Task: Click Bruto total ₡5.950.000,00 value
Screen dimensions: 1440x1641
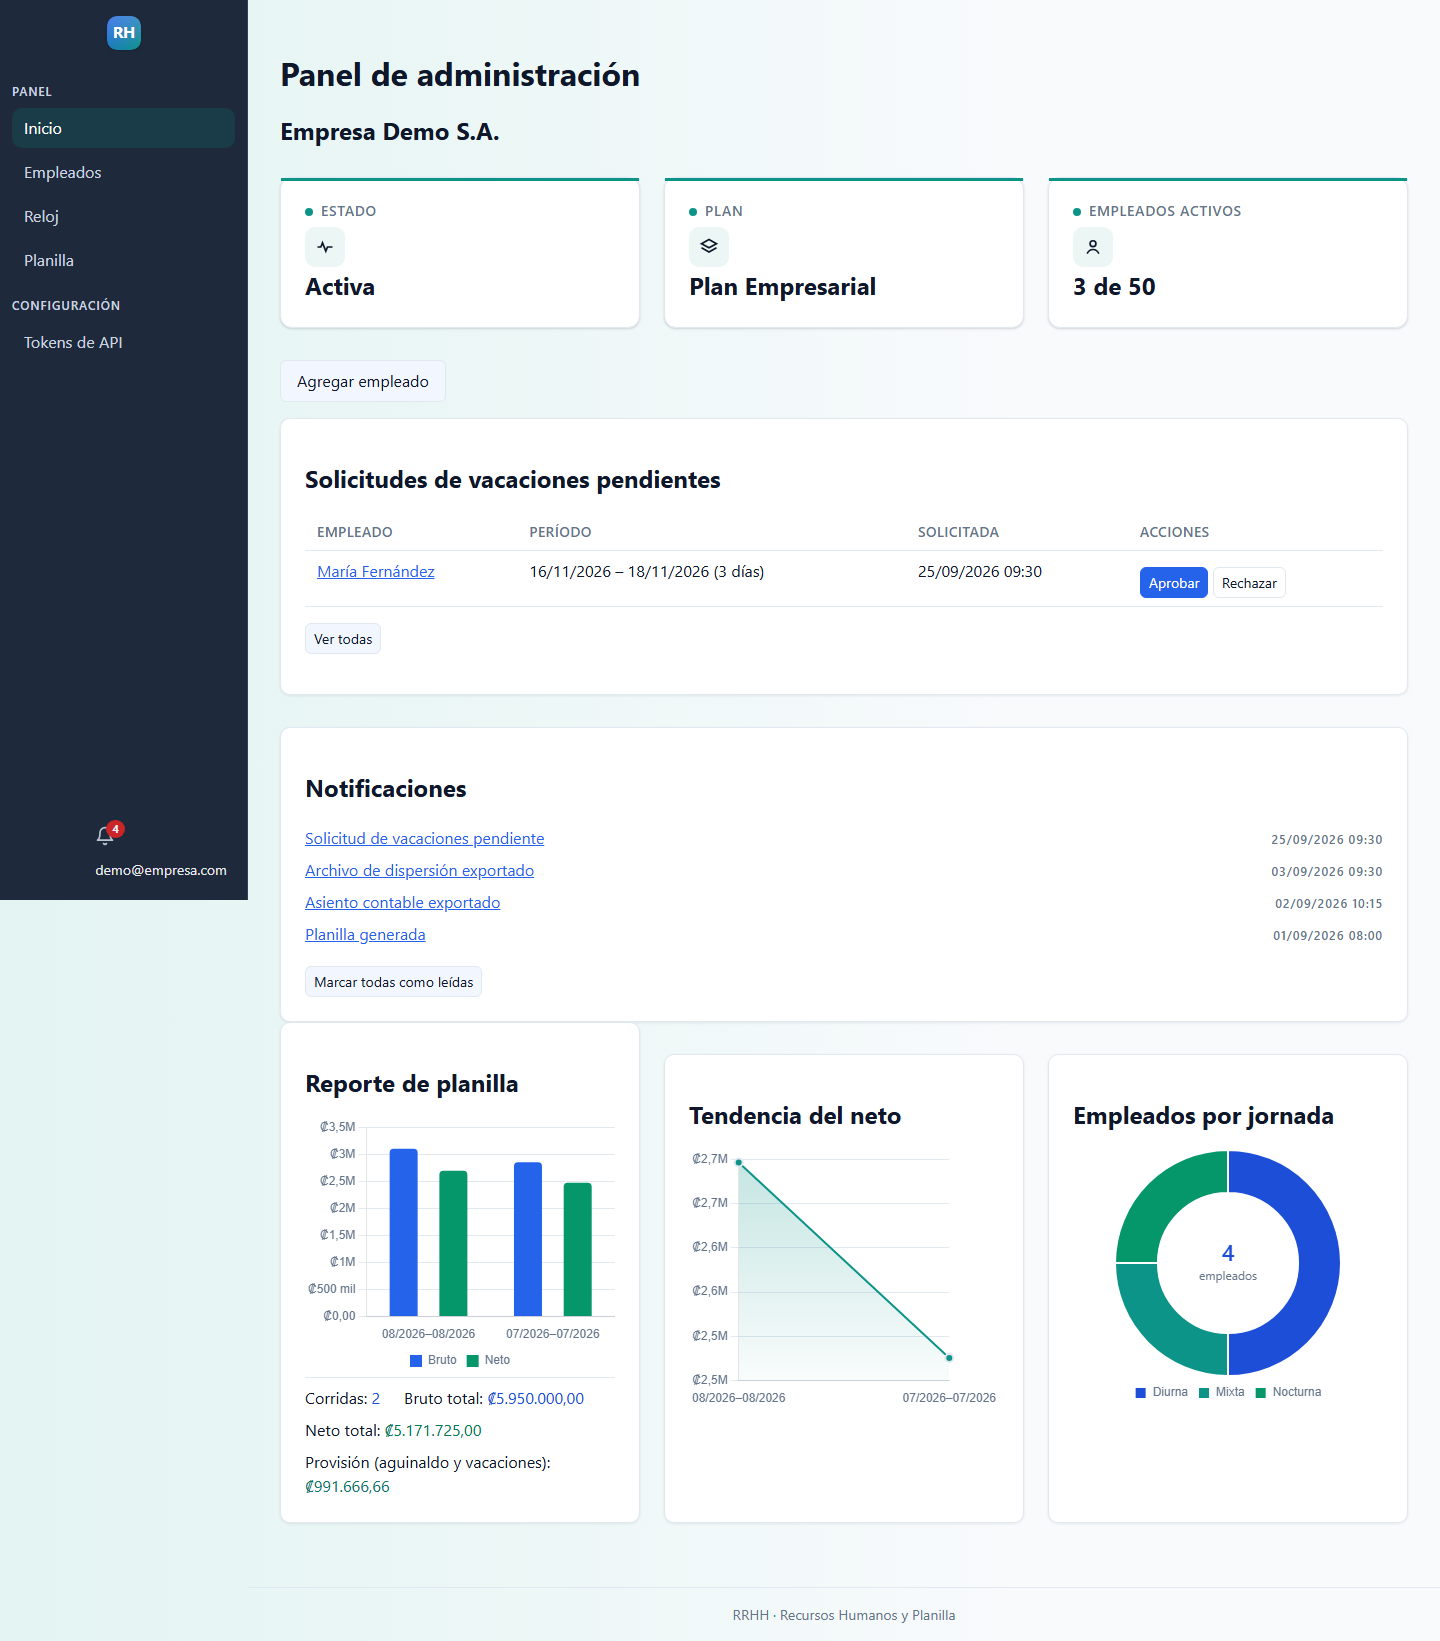Action: tap(536, 1399)
